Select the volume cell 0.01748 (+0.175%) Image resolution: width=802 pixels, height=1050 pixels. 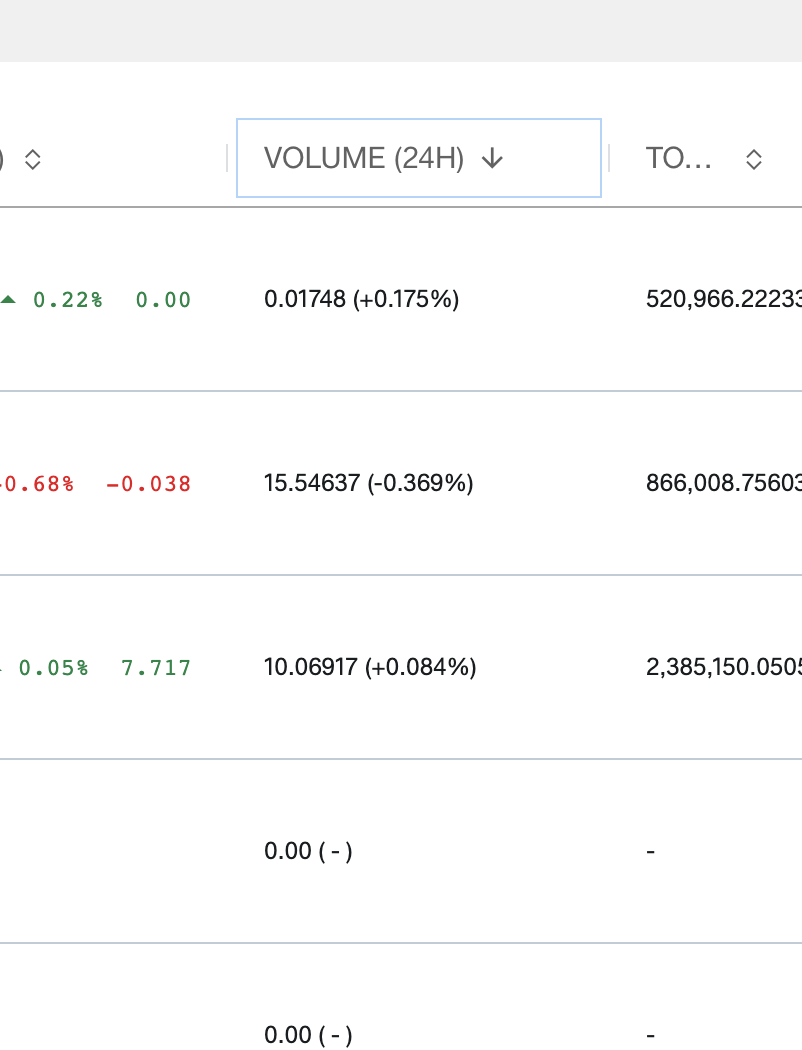tap(362, 299)
